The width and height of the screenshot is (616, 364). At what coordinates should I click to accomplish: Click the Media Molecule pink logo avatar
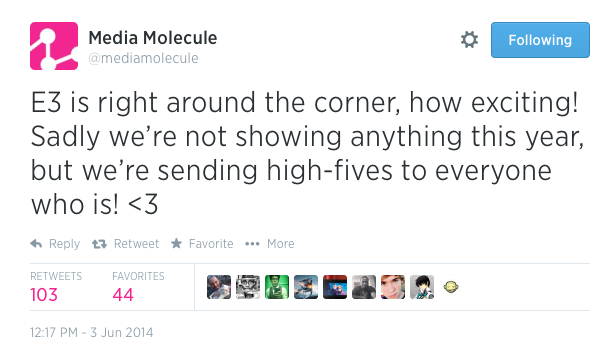[x=54, y=46]
